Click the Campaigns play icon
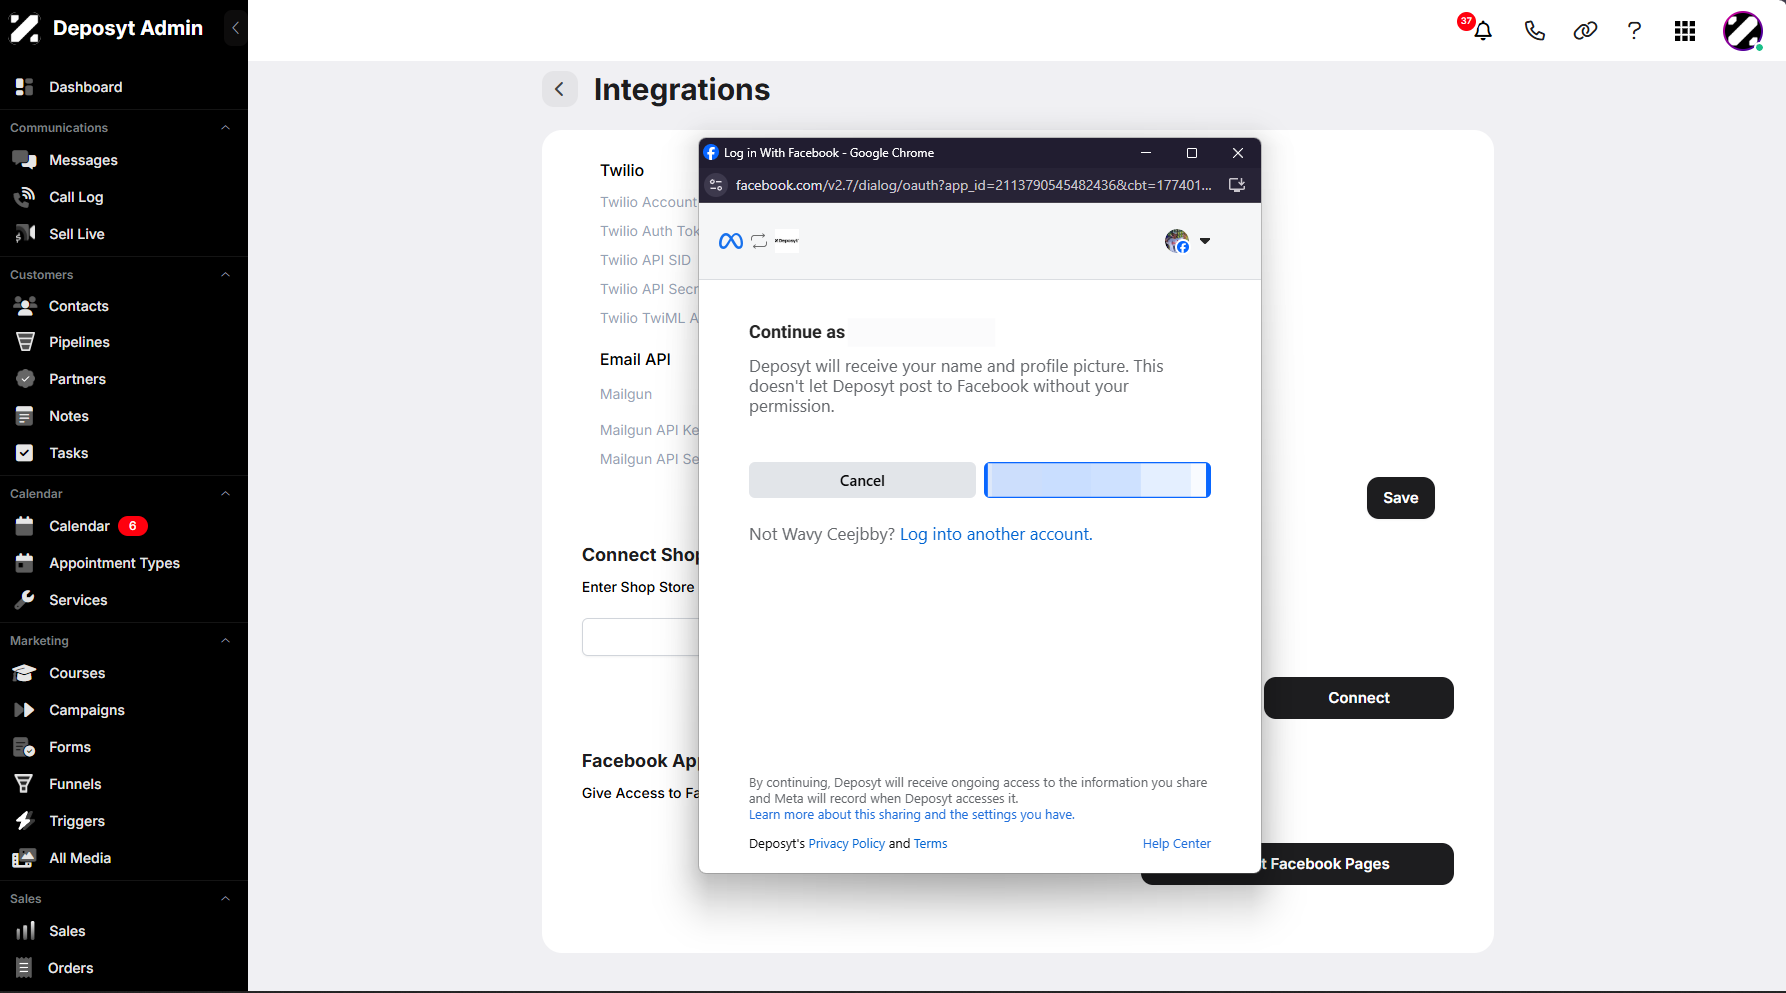The width and height of the screenshot is (1786, 993). (25, 710)
